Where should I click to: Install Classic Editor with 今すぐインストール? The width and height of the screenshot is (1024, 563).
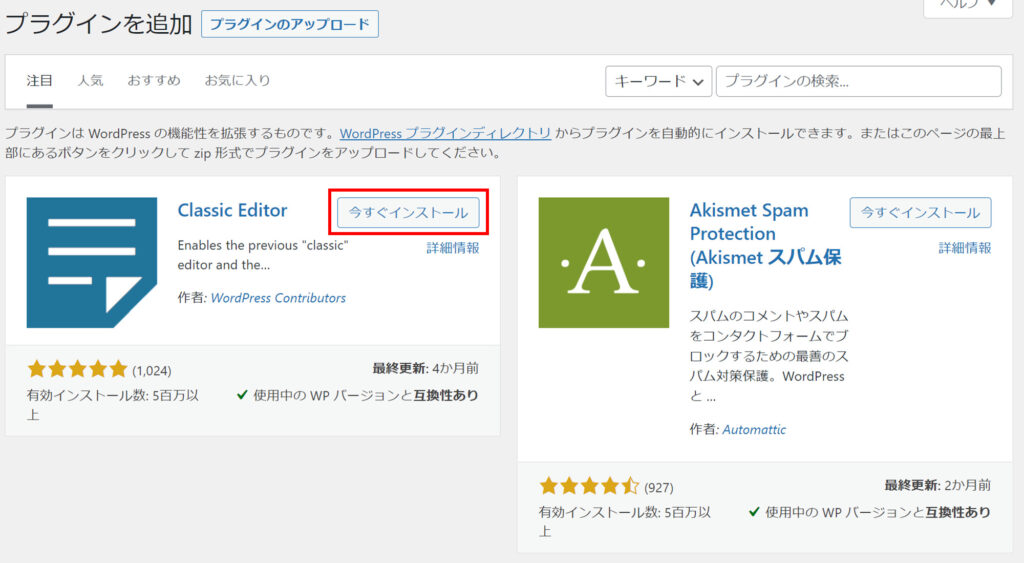point(408,212)
